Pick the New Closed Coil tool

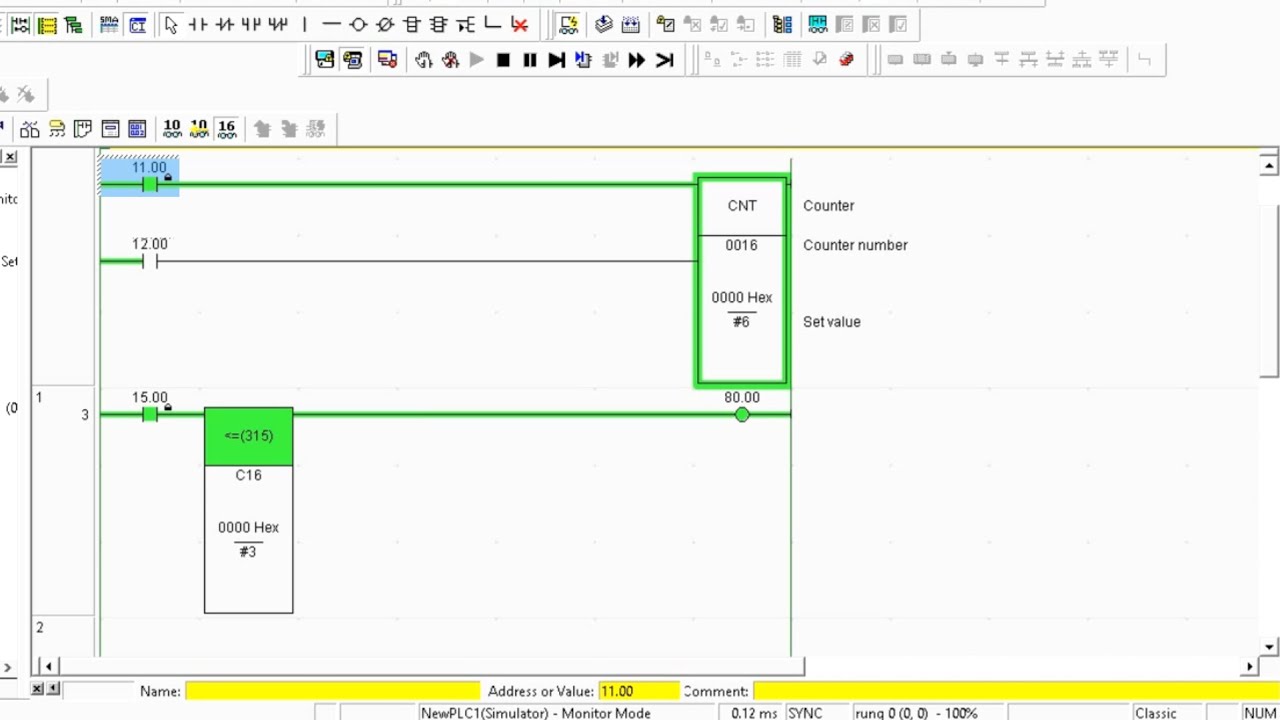385,25
